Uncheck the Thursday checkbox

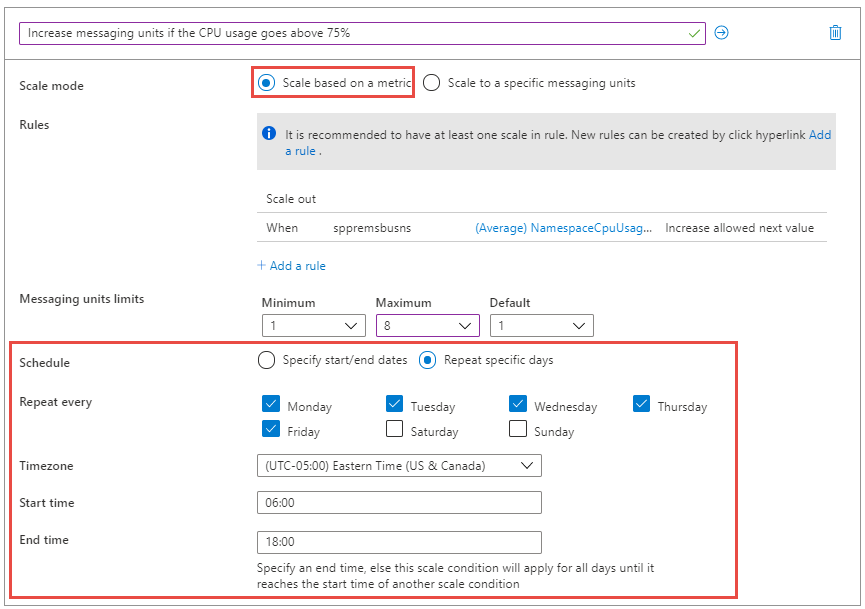pos(642,404)
